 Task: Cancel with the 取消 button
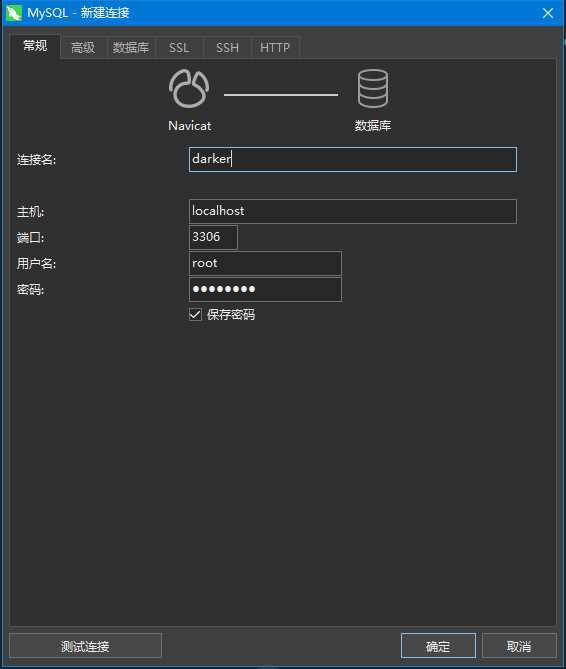519,646
